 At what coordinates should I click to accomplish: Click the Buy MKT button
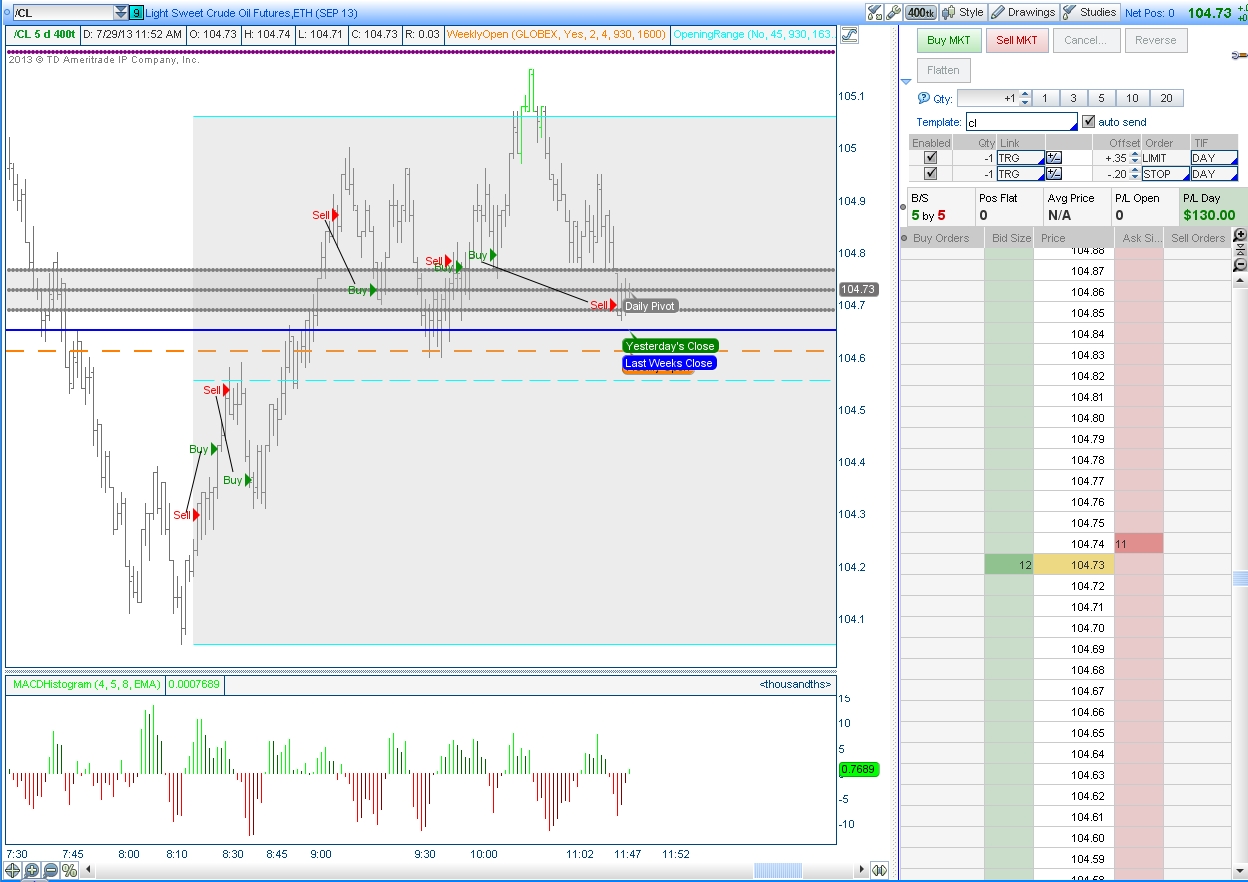coord(949,40)
